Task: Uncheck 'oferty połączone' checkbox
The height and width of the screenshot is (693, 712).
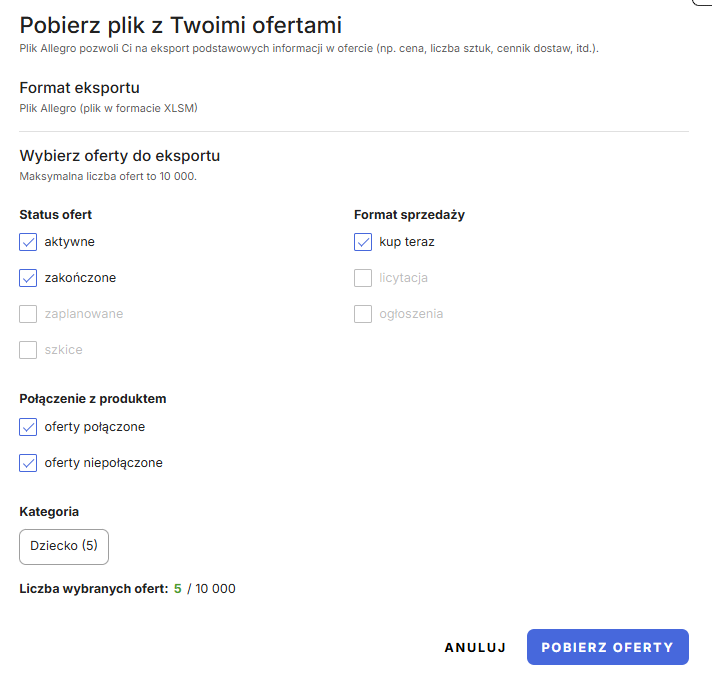Action: 28,427
